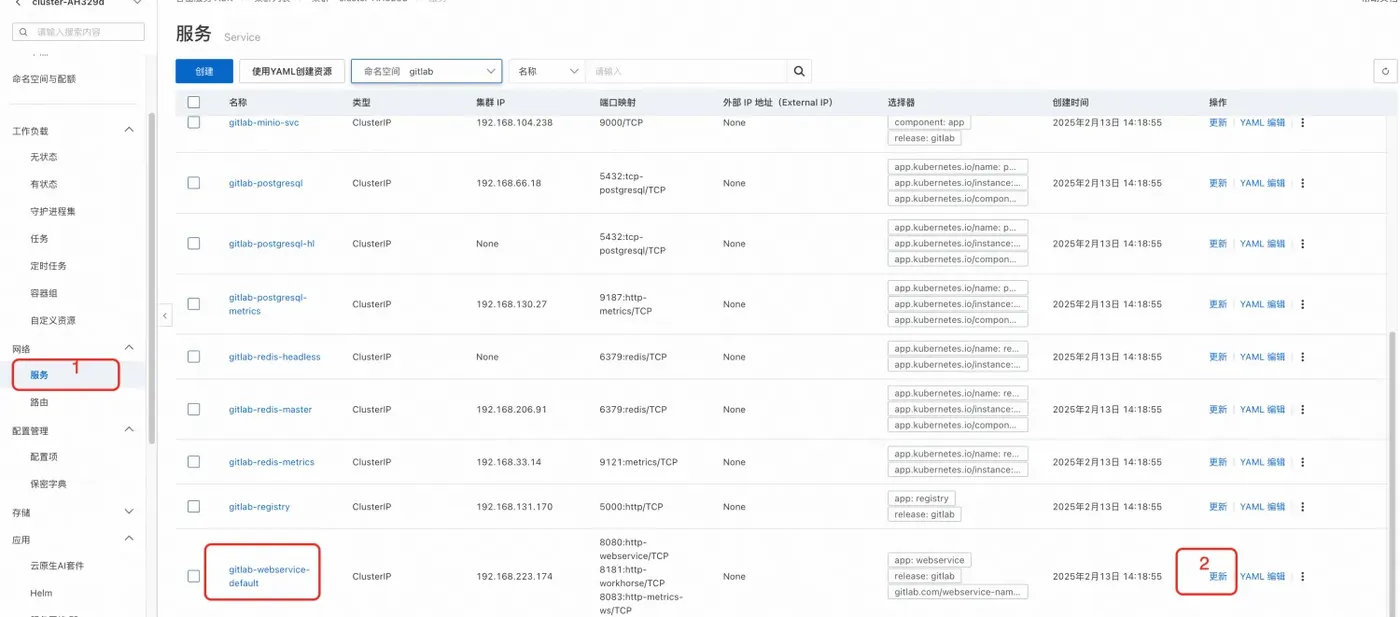Open the gitlab-redis-master service link
Image resolution: width=1400 pixels, height=617 pixels.
270,409
